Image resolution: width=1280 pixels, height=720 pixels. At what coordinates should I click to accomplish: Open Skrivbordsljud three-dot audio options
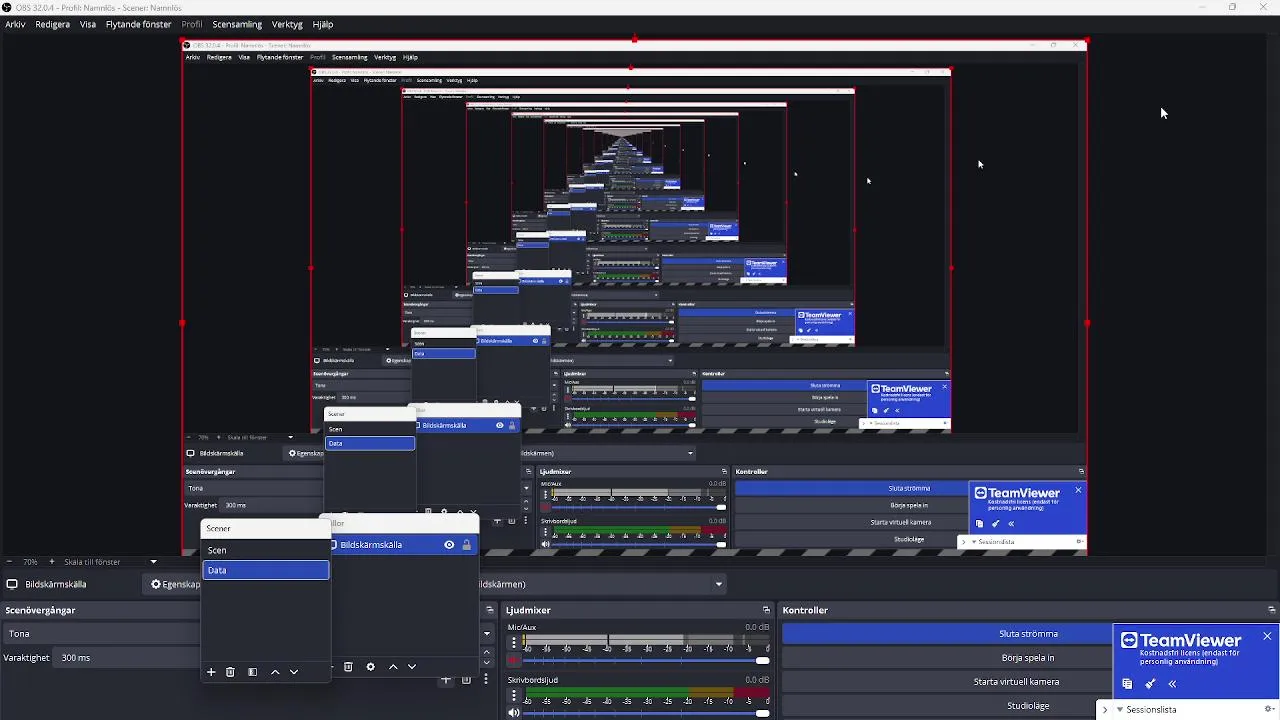tap(514, 695)
